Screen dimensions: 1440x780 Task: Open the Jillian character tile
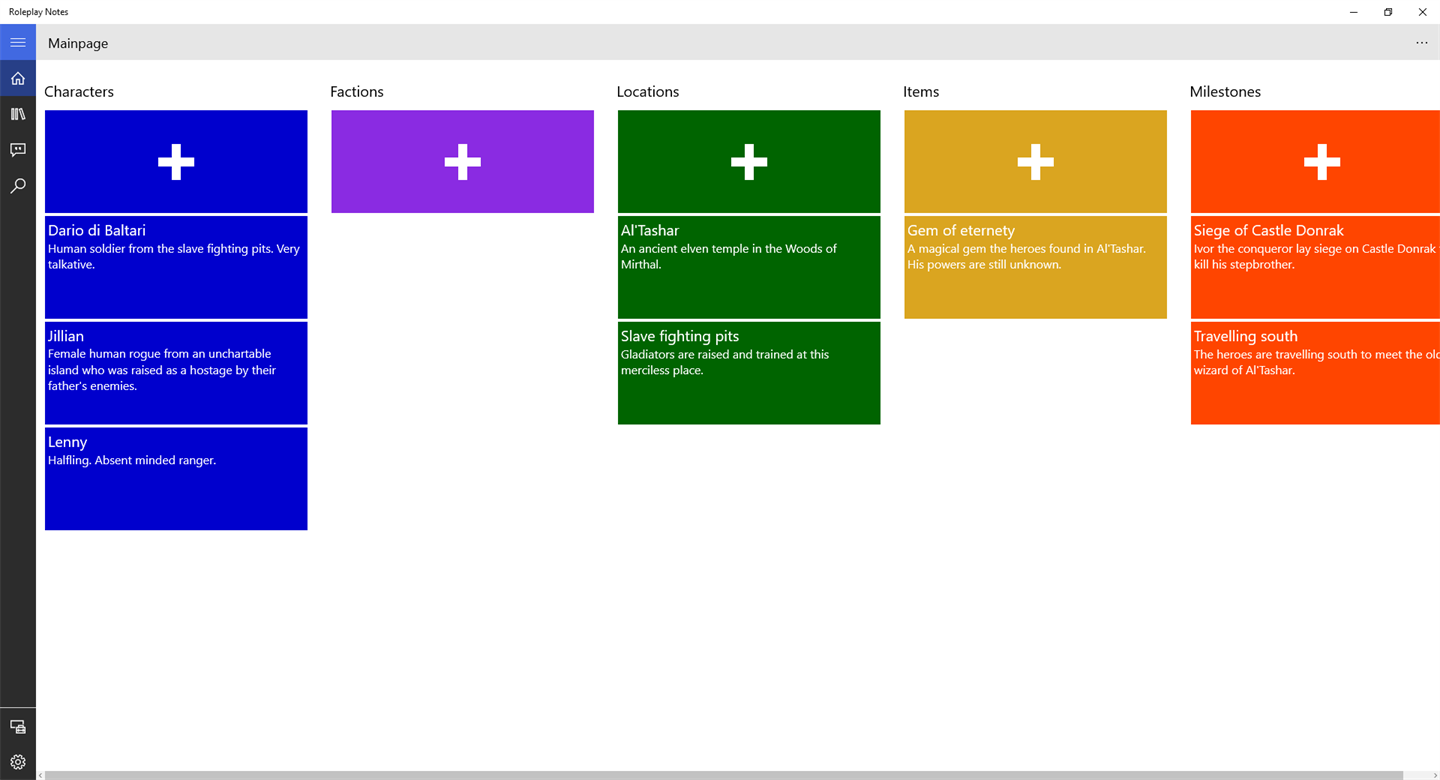click(x=176, y=373)
